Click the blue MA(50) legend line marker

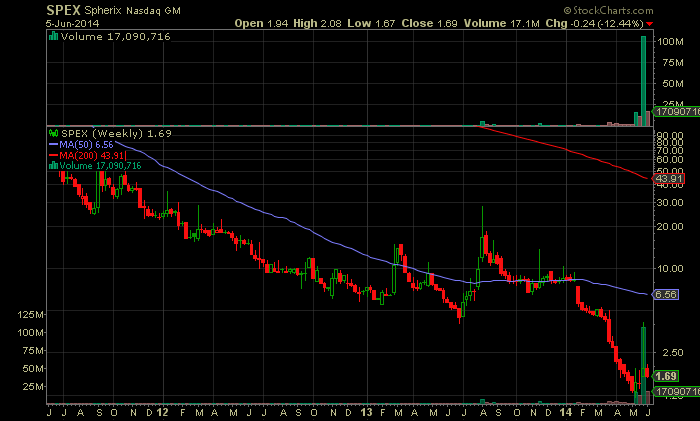click(54, 144)
